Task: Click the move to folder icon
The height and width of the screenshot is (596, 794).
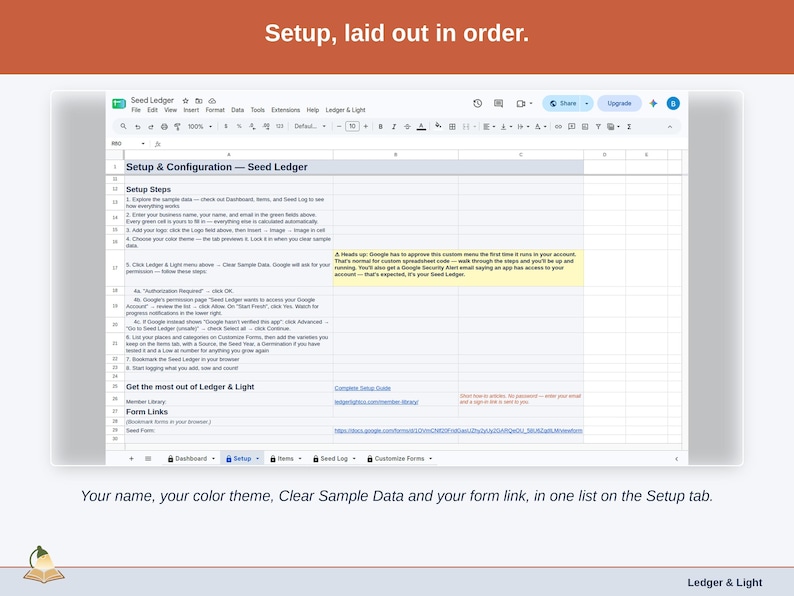Action: click(199, 101)
